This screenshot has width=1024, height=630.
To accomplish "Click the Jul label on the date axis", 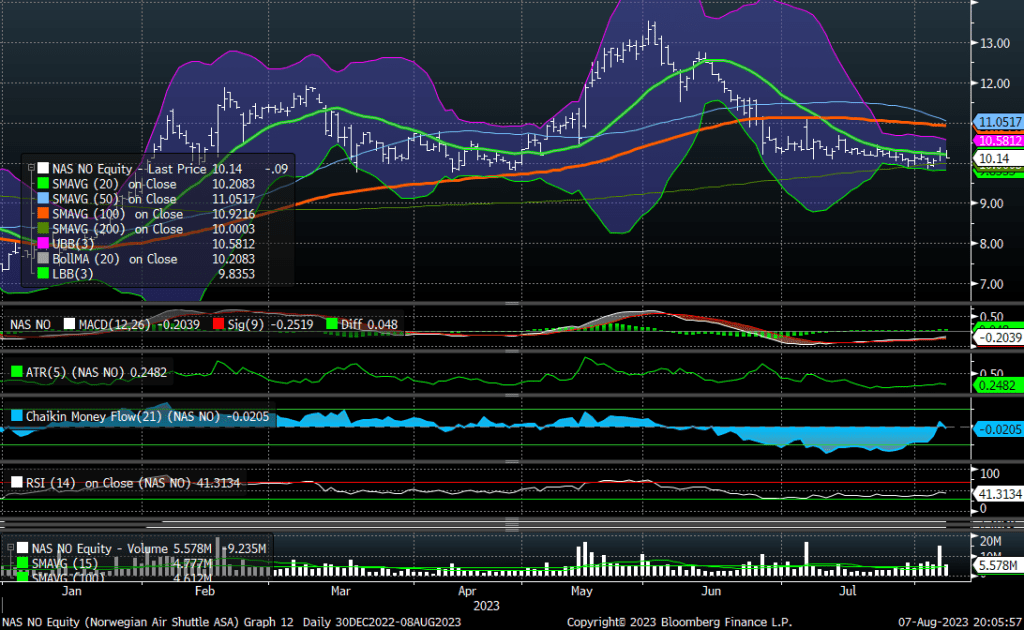I will click(x=847, y=591).
